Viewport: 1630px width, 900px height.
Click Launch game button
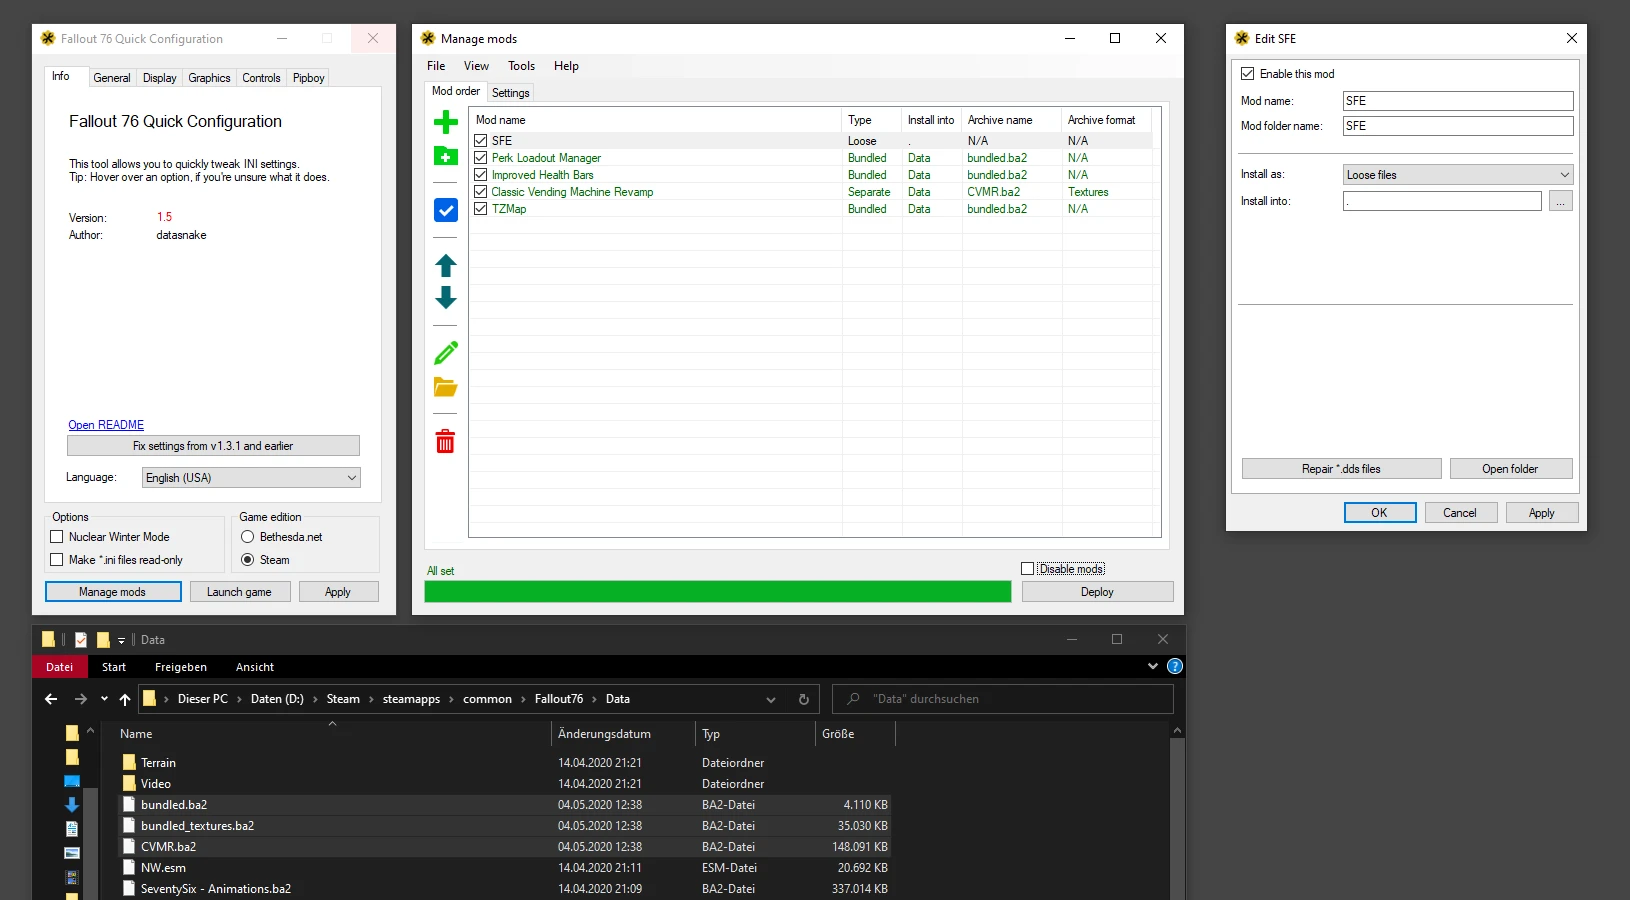[239, 592]
